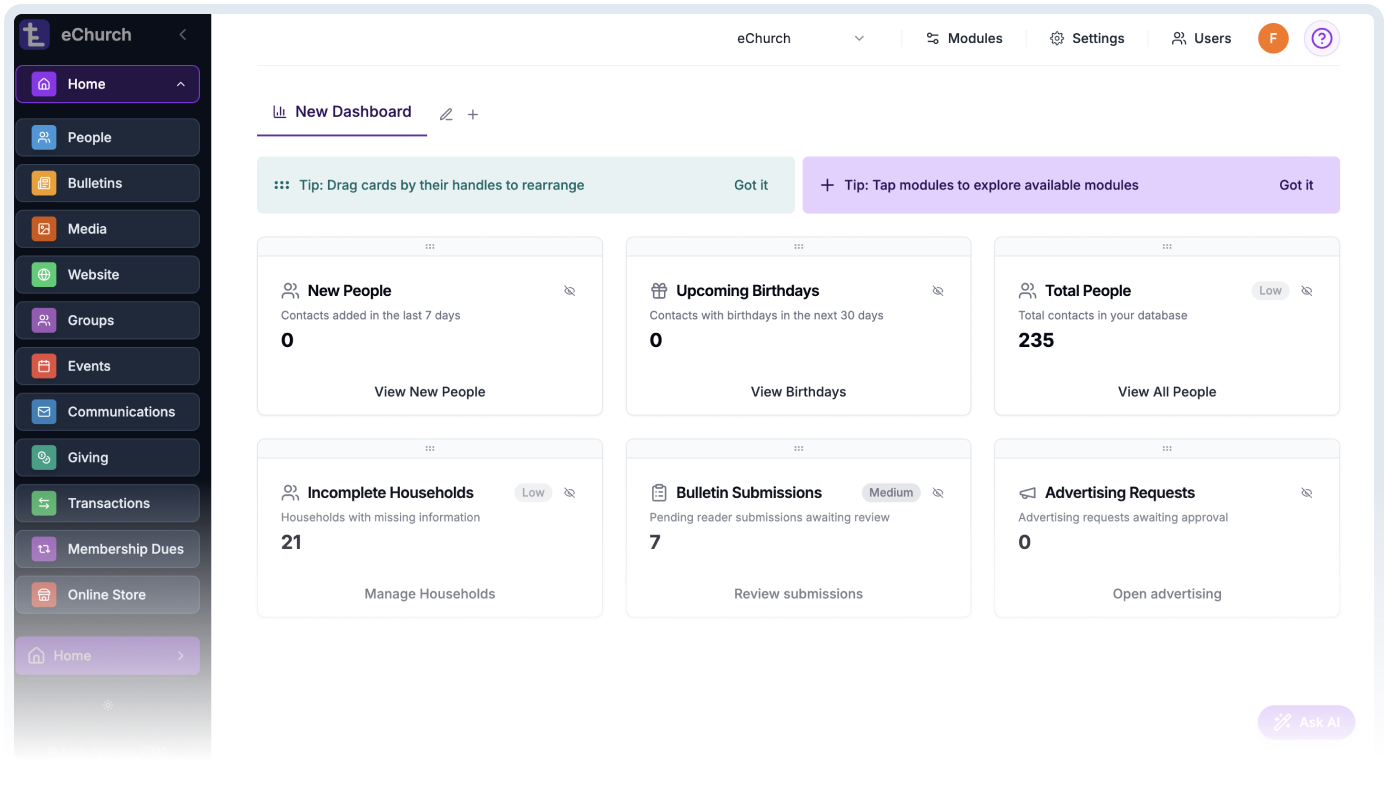
Task: Open the Users menu in the top bar
Action: (1201, 38)
